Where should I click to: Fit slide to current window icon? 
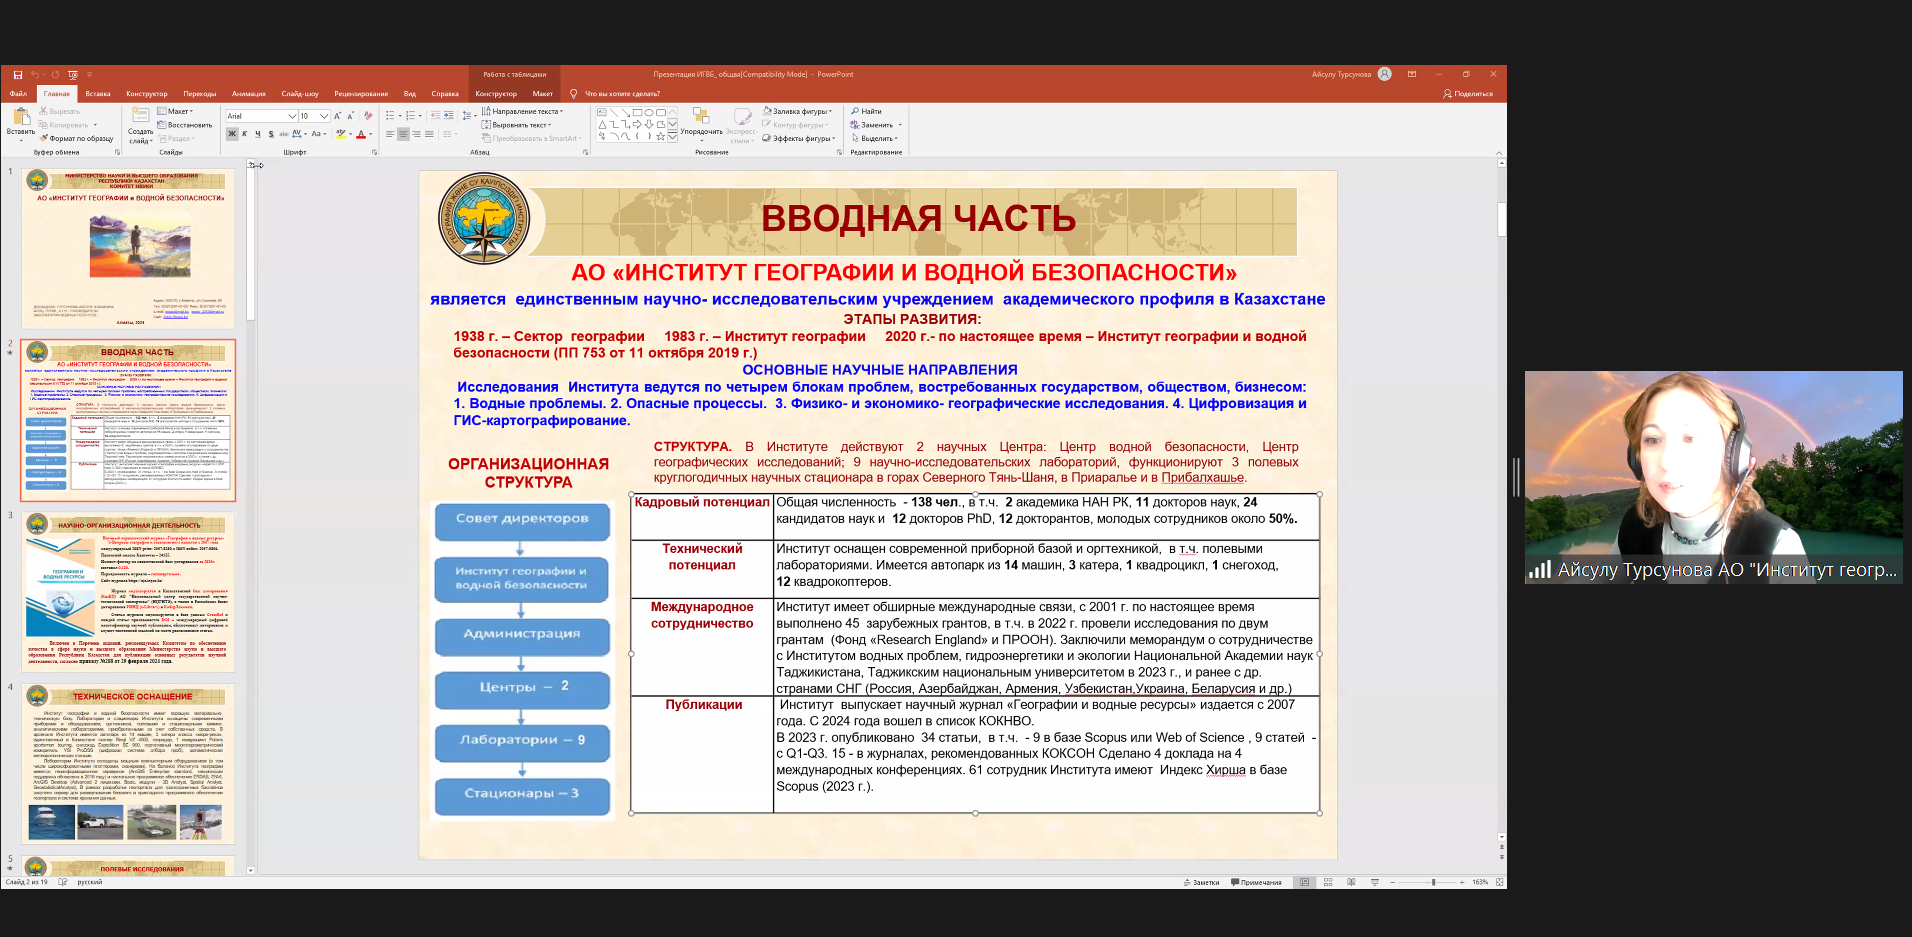pos(1499,882)
